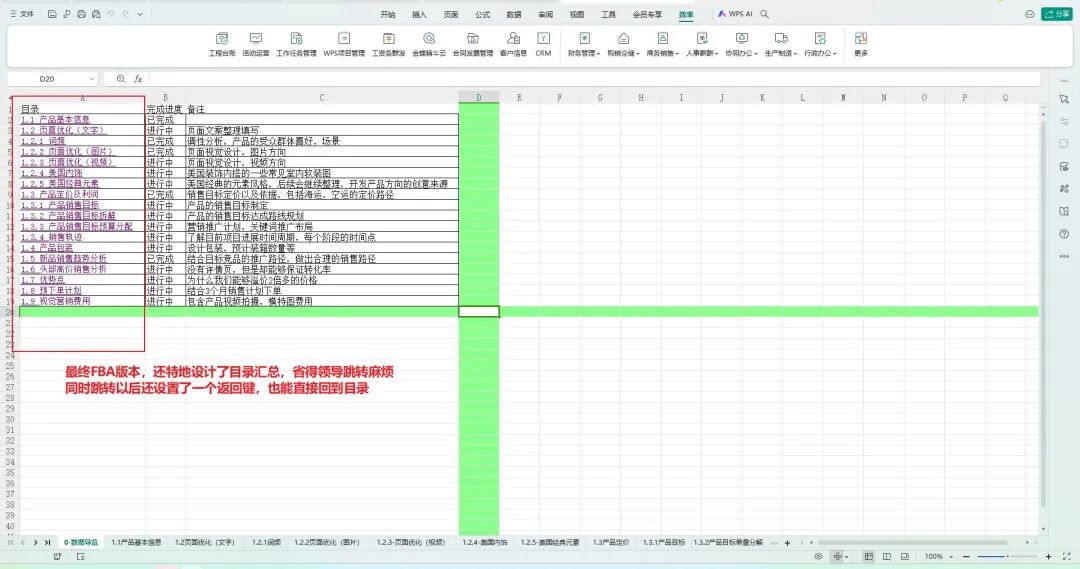Viewport: 1080px width, 569px height.
Task: Switch to the 开始 ribbon tab
Action: (x=388, y=14)
